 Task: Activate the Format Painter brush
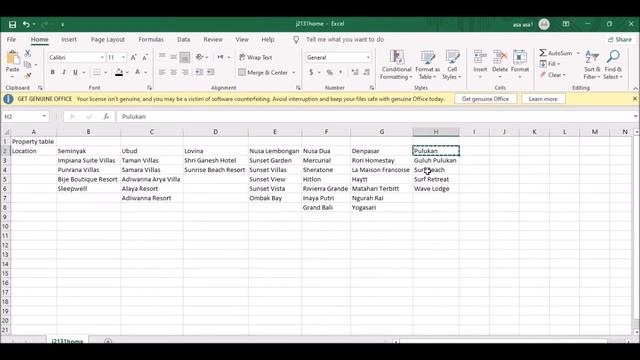tap(27, 76)
